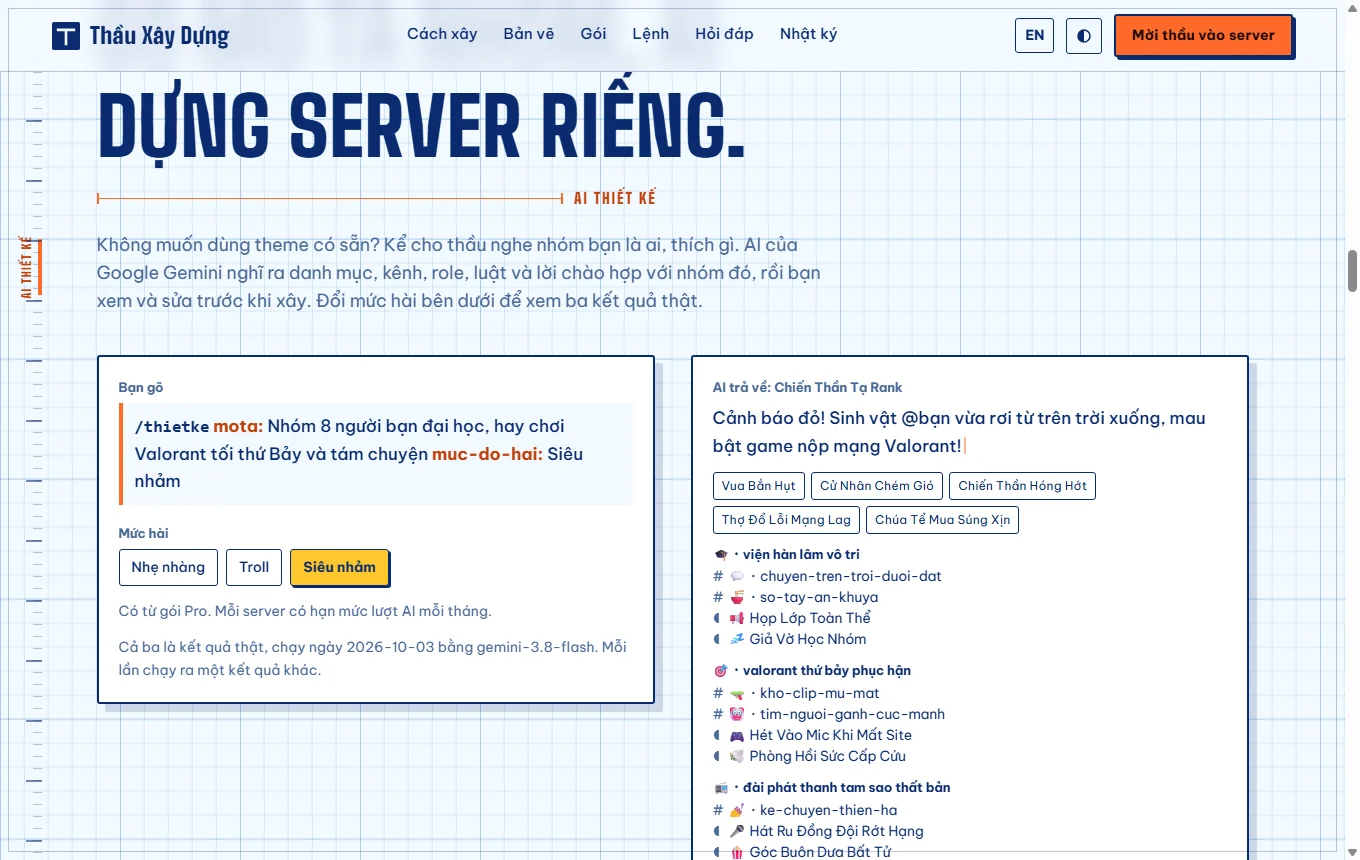This screenshot has height=860, width=1360.
Task: Click the Chiến Thần Hóng Hớt role tag
Action: (1022, 486)
